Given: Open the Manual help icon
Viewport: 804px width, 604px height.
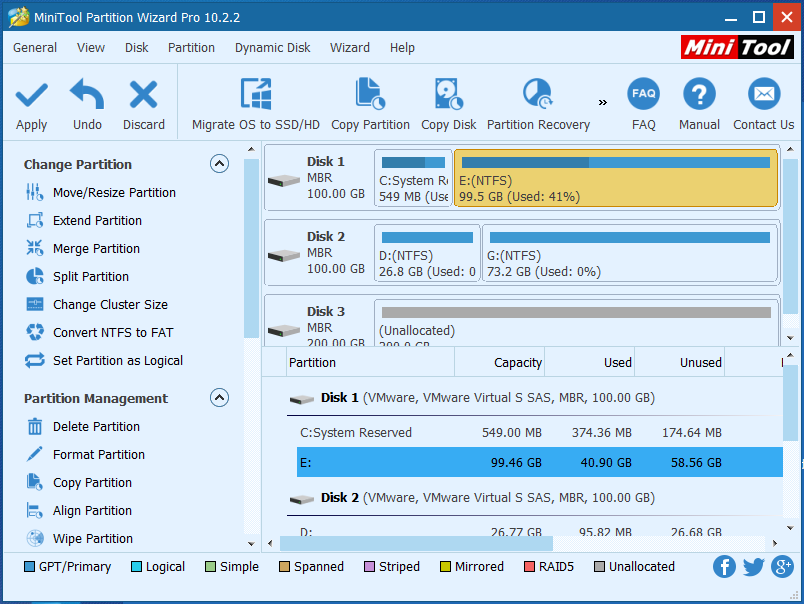Looking at the screenshot, I should (699, 94).
